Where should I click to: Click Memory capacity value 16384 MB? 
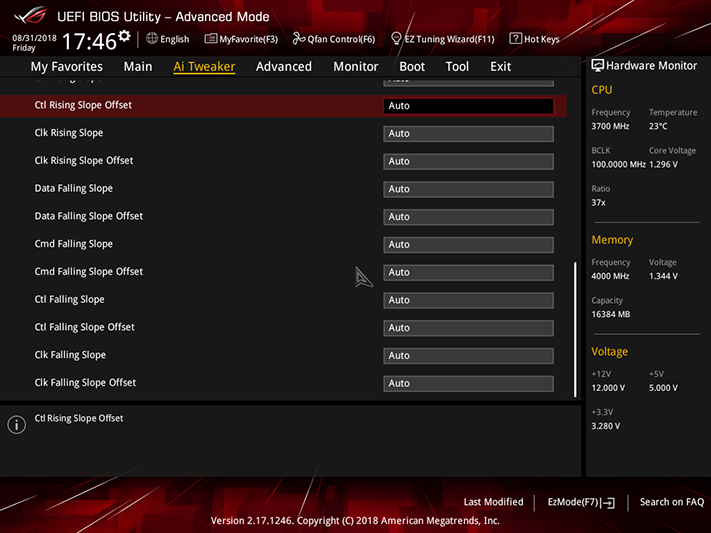(610, 314)
